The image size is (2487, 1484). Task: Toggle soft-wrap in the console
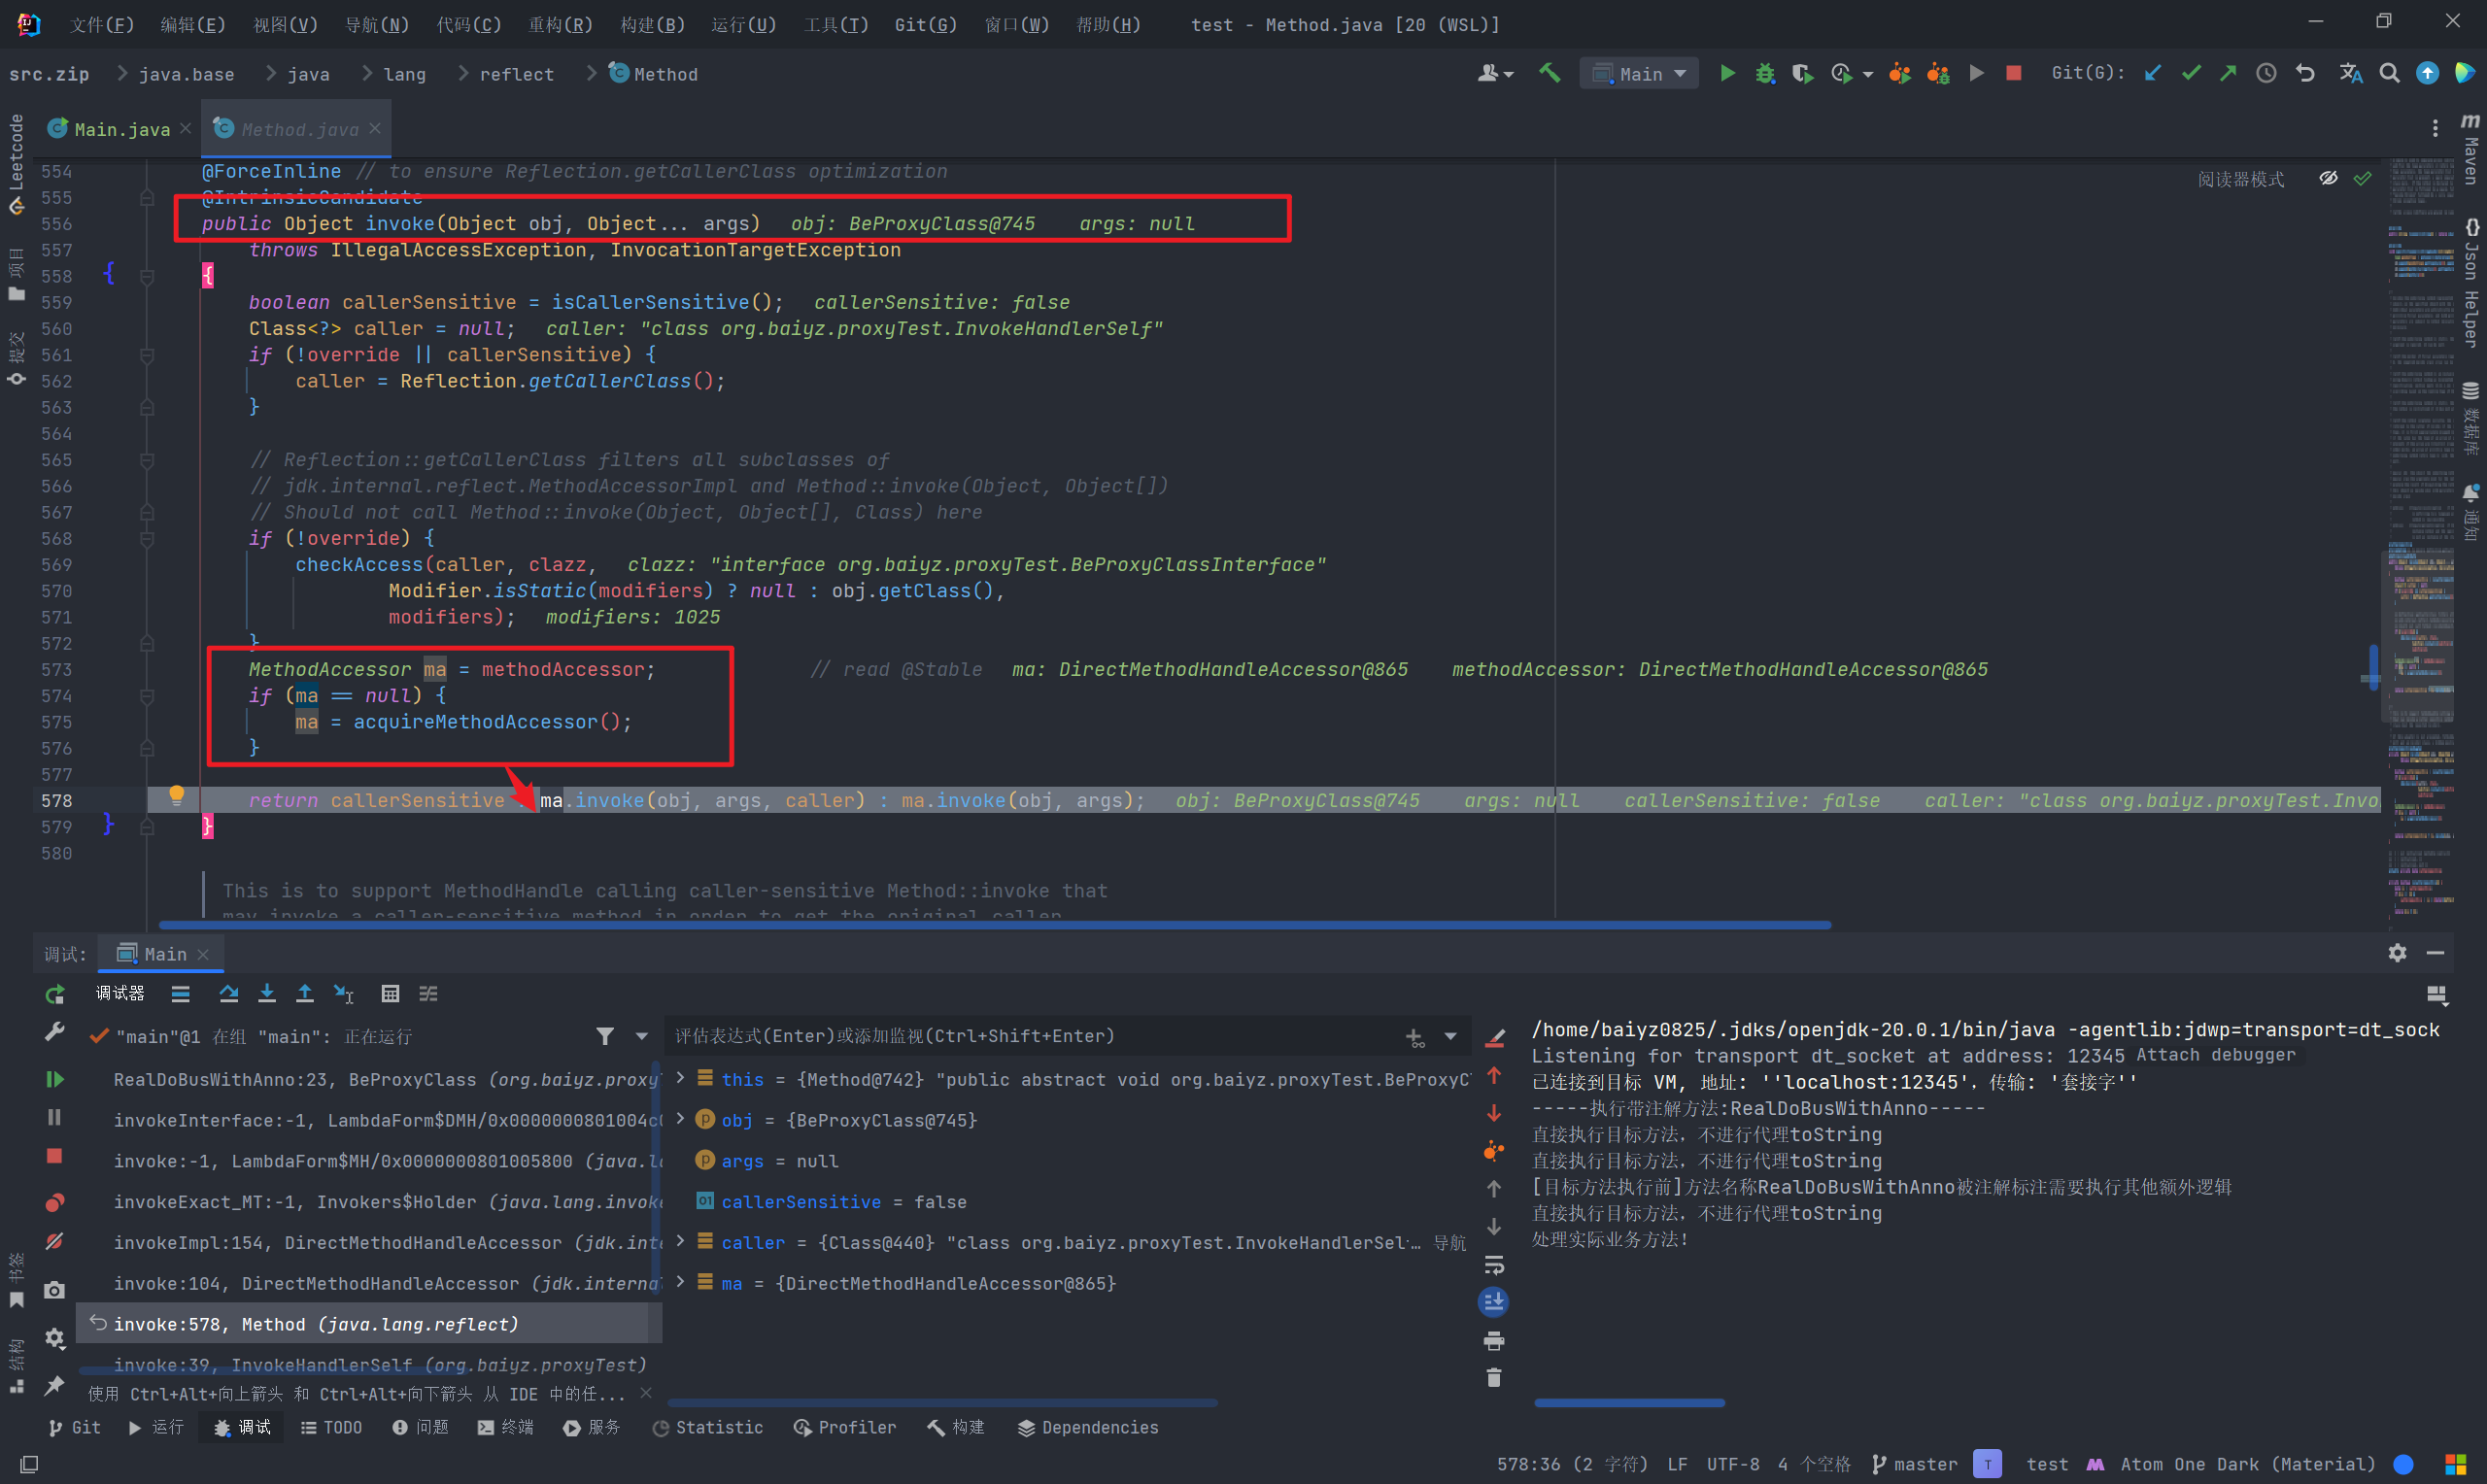click(x=1494, y=1265)
